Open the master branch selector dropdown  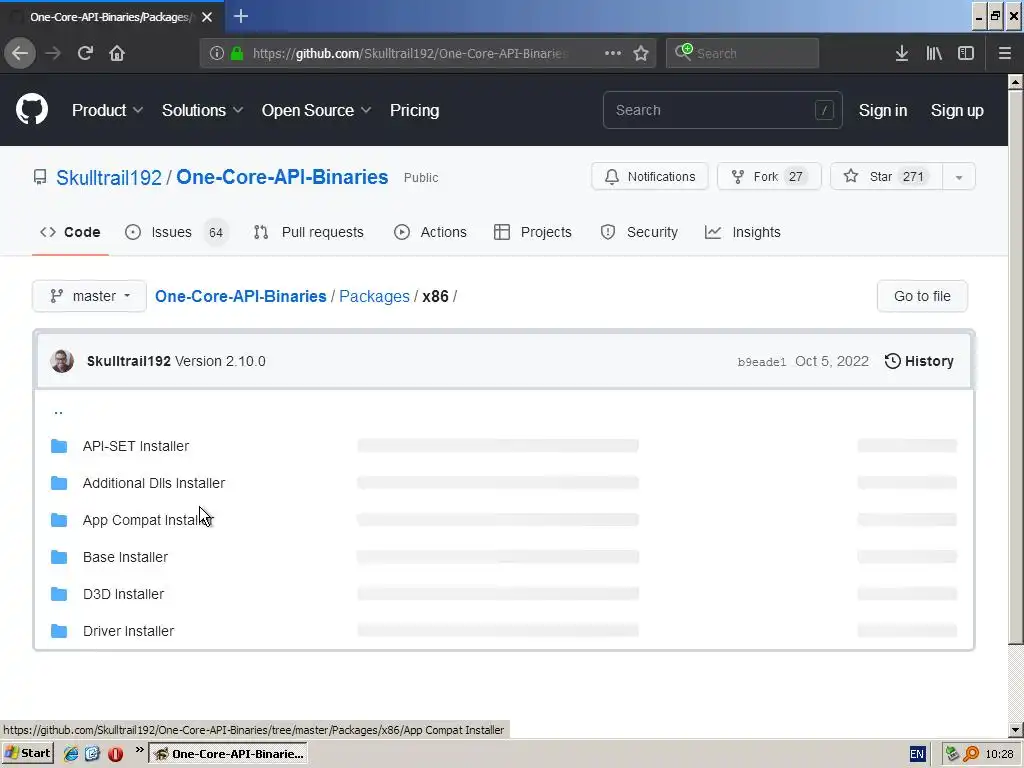(89, 296)
